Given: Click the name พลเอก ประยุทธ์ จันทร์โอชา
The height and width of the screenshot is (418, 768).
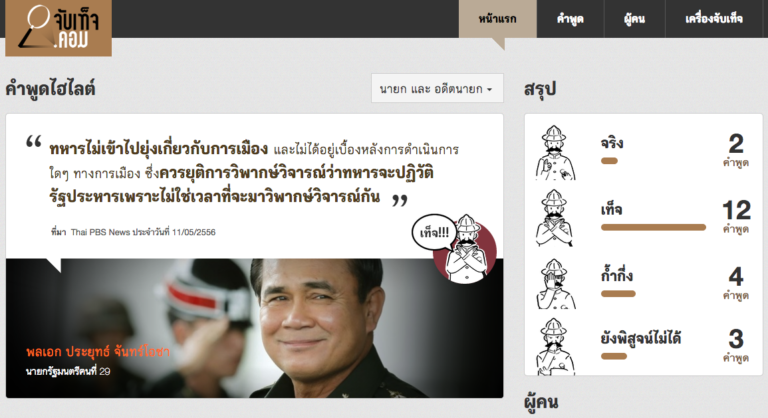Looking at the screenshot, I should coord(98,351).
